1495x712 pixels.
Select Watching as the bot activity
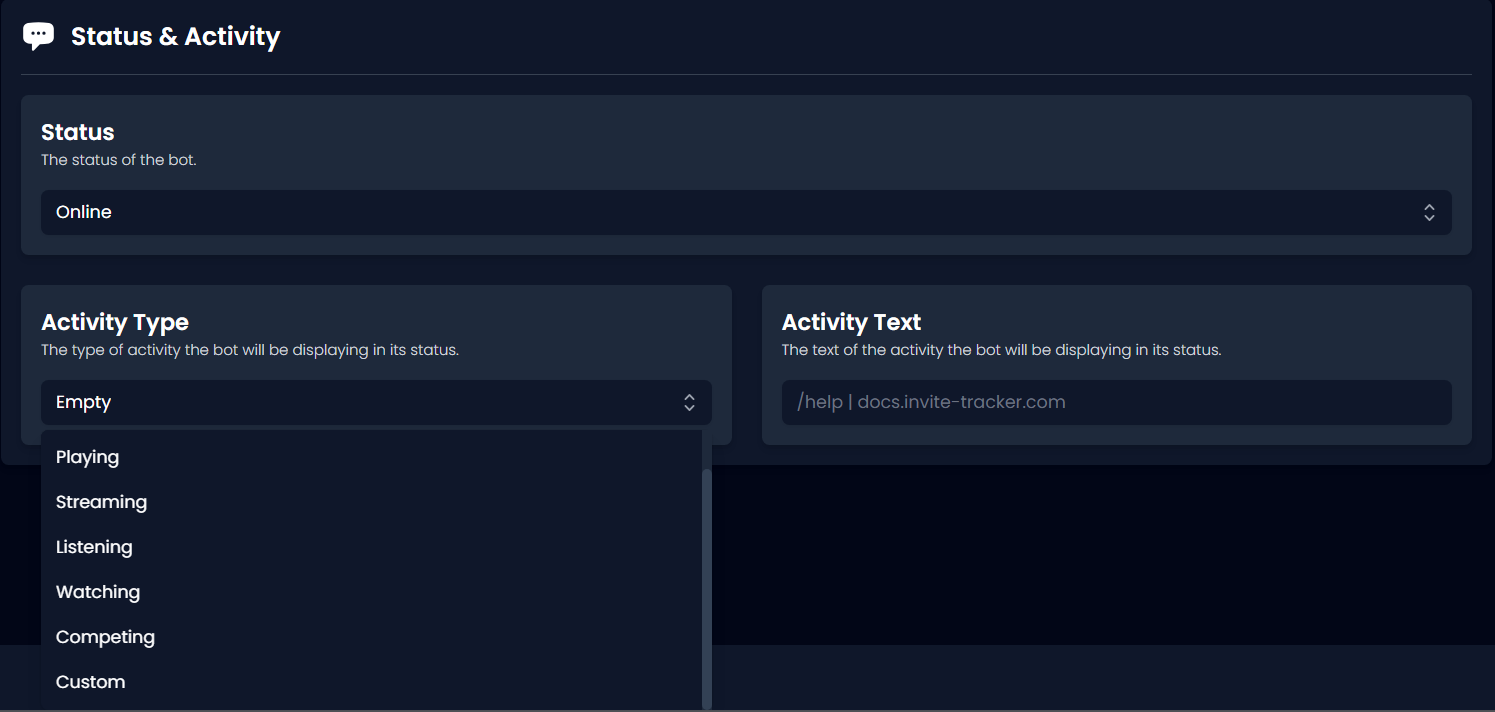97,592
